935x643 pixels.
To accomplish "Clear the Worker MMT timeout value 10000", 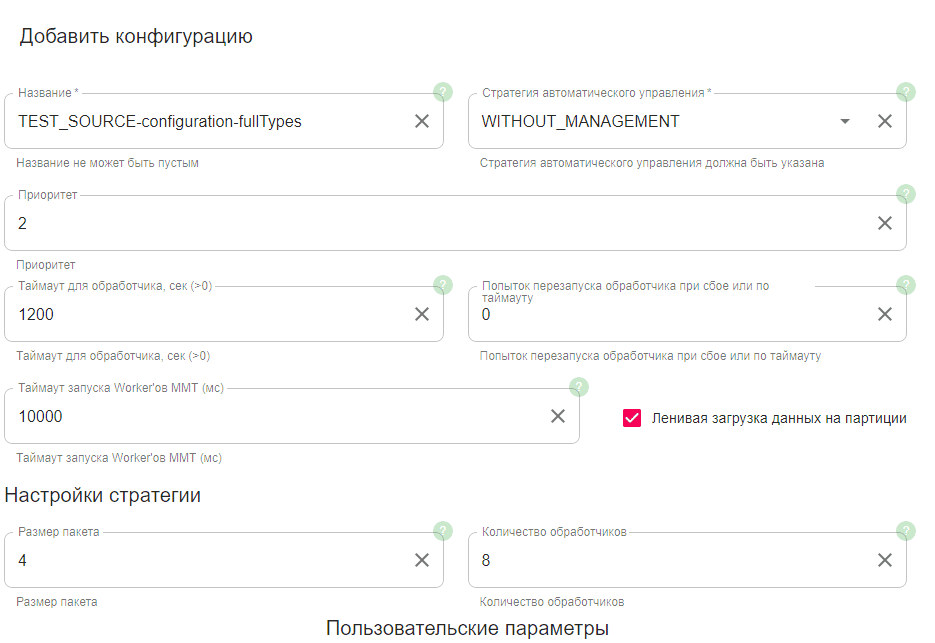I will 558,416.
